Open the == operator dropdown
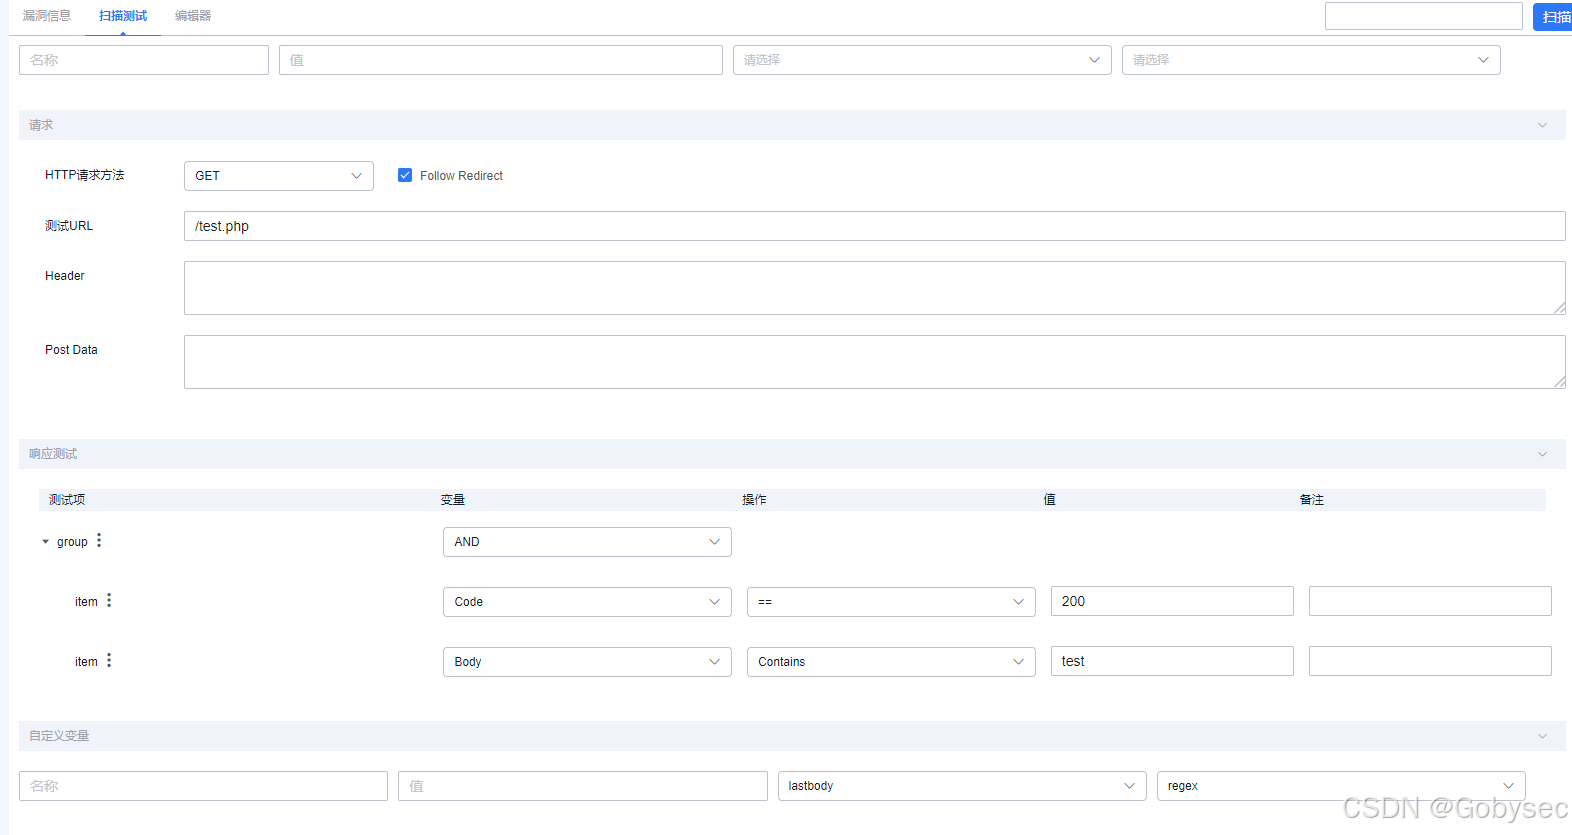 [x=891, y=602]
